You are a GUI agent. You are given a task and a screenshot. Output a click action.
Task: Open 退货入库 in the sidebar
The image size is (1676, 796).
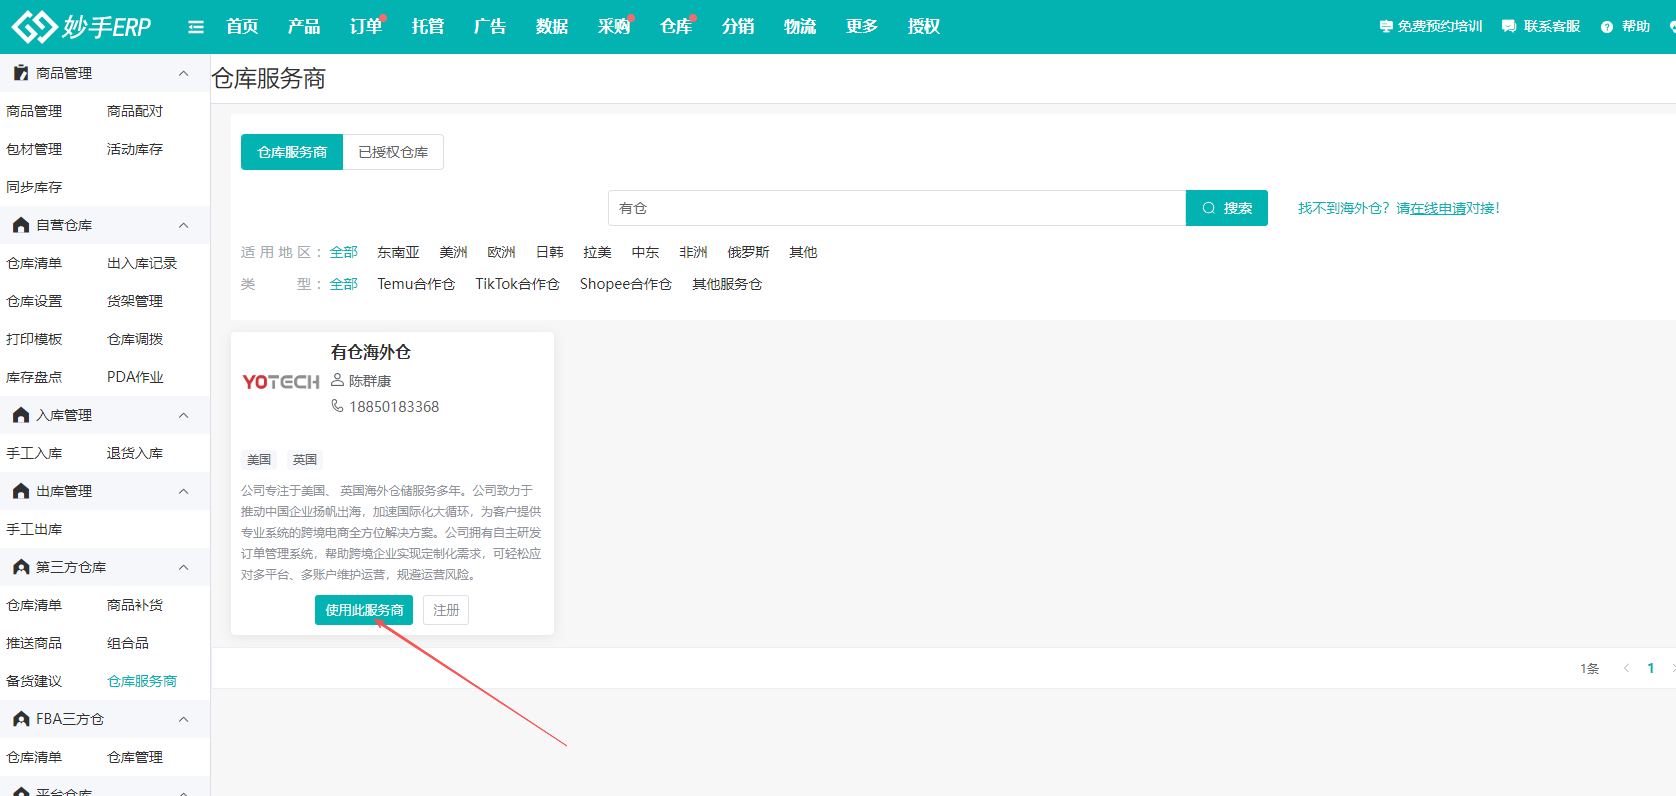tap(135, 453)
